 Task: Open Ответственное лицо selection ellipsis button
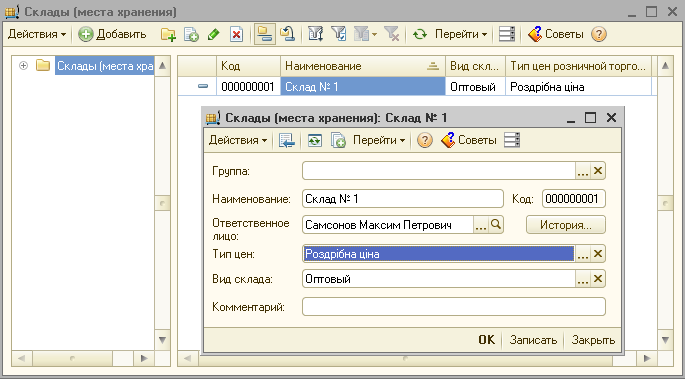pyautogui.click(x=481, y=225)
